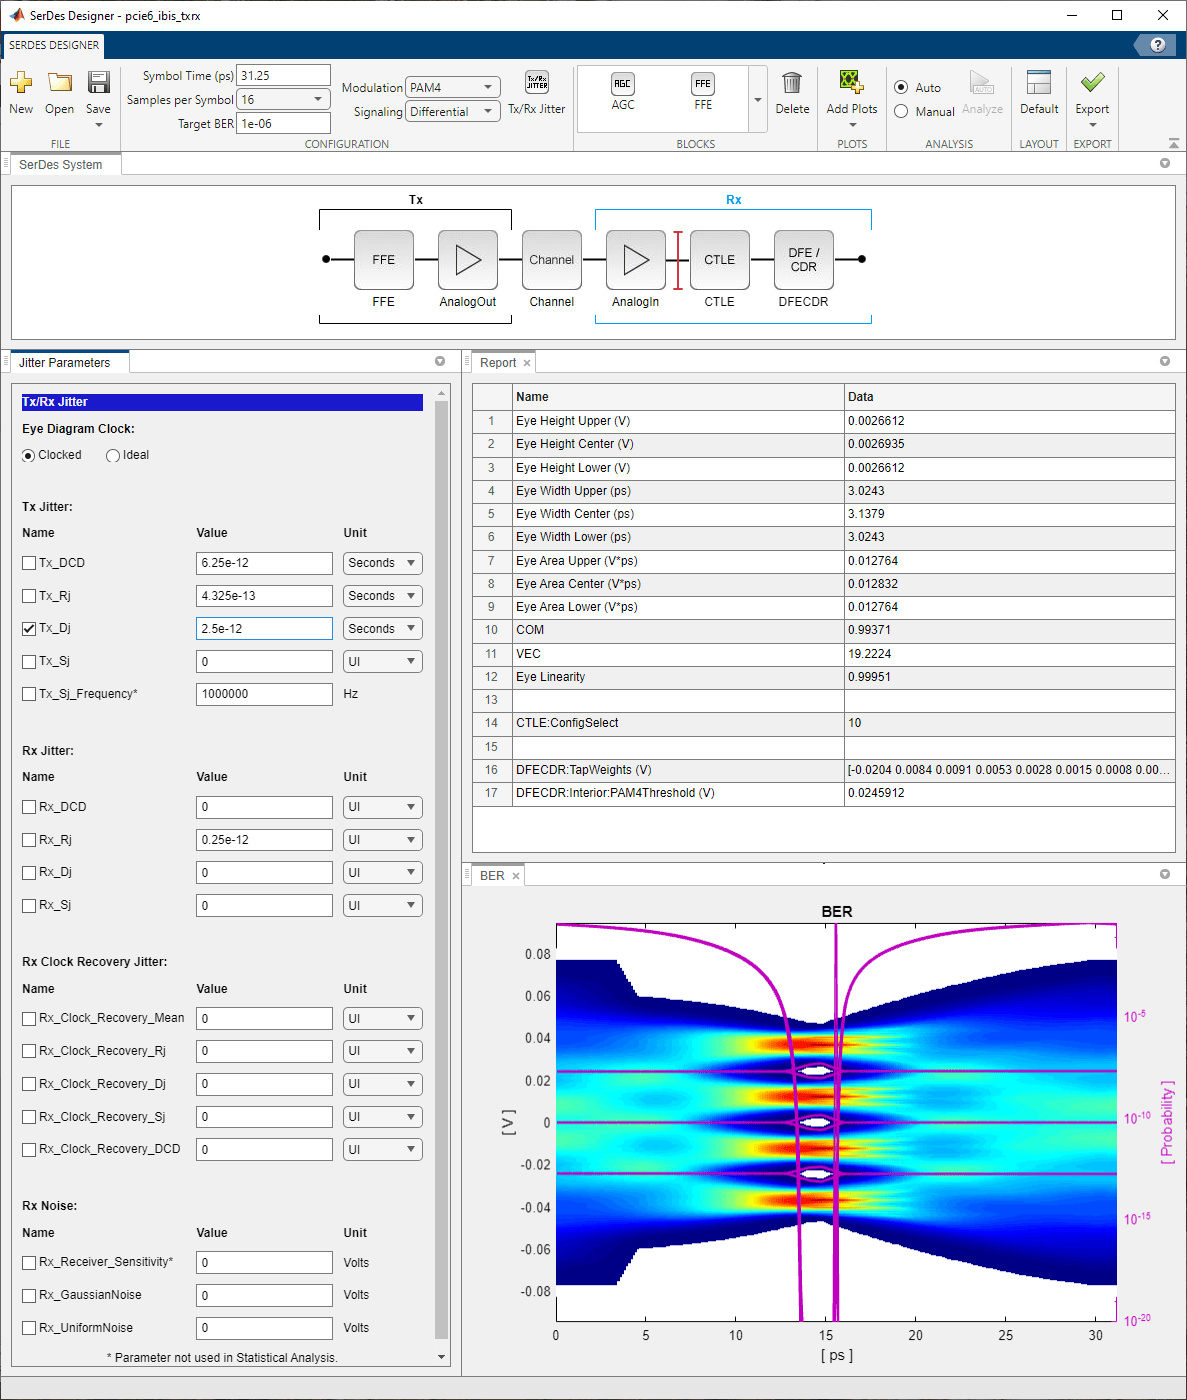Enable the Tx_DCD checkbox
Image resolution: width=1187 pixels, height=1400 pixels.
tap(29, 563)
